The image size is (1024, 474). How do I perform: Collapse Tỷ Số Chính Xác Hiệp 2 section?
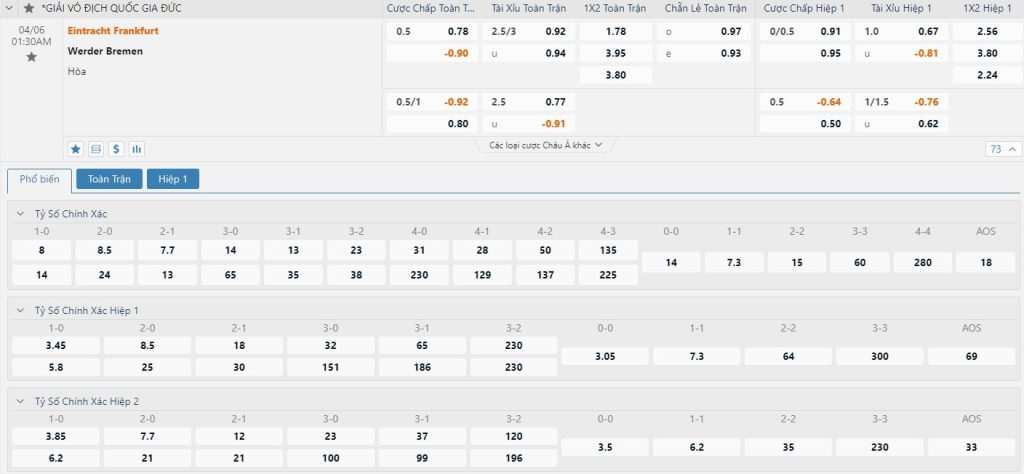coord(20,401)
